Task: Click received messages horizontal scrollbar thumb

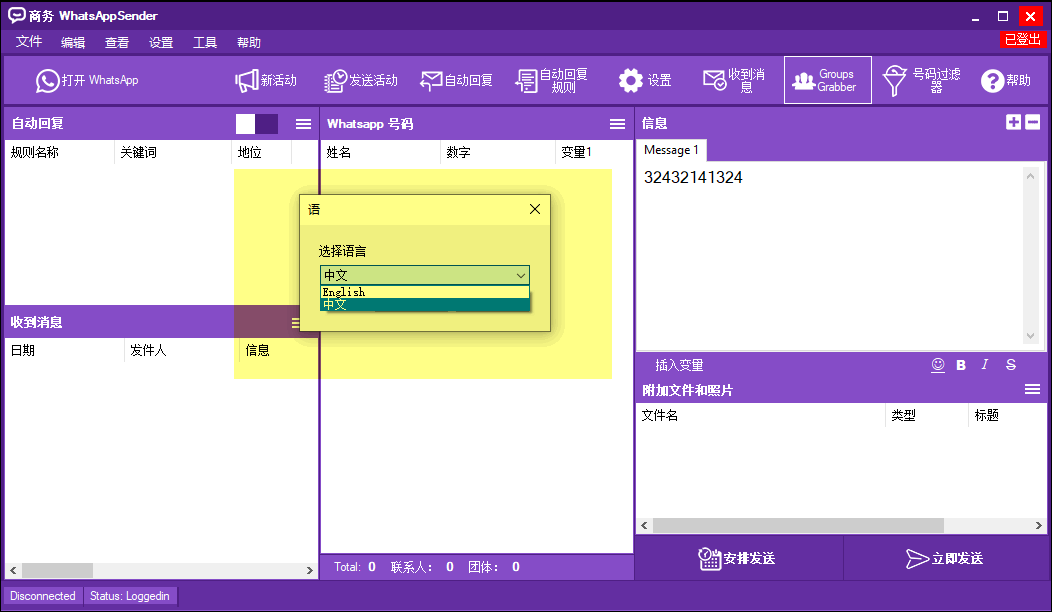Action: coord(58,570)
